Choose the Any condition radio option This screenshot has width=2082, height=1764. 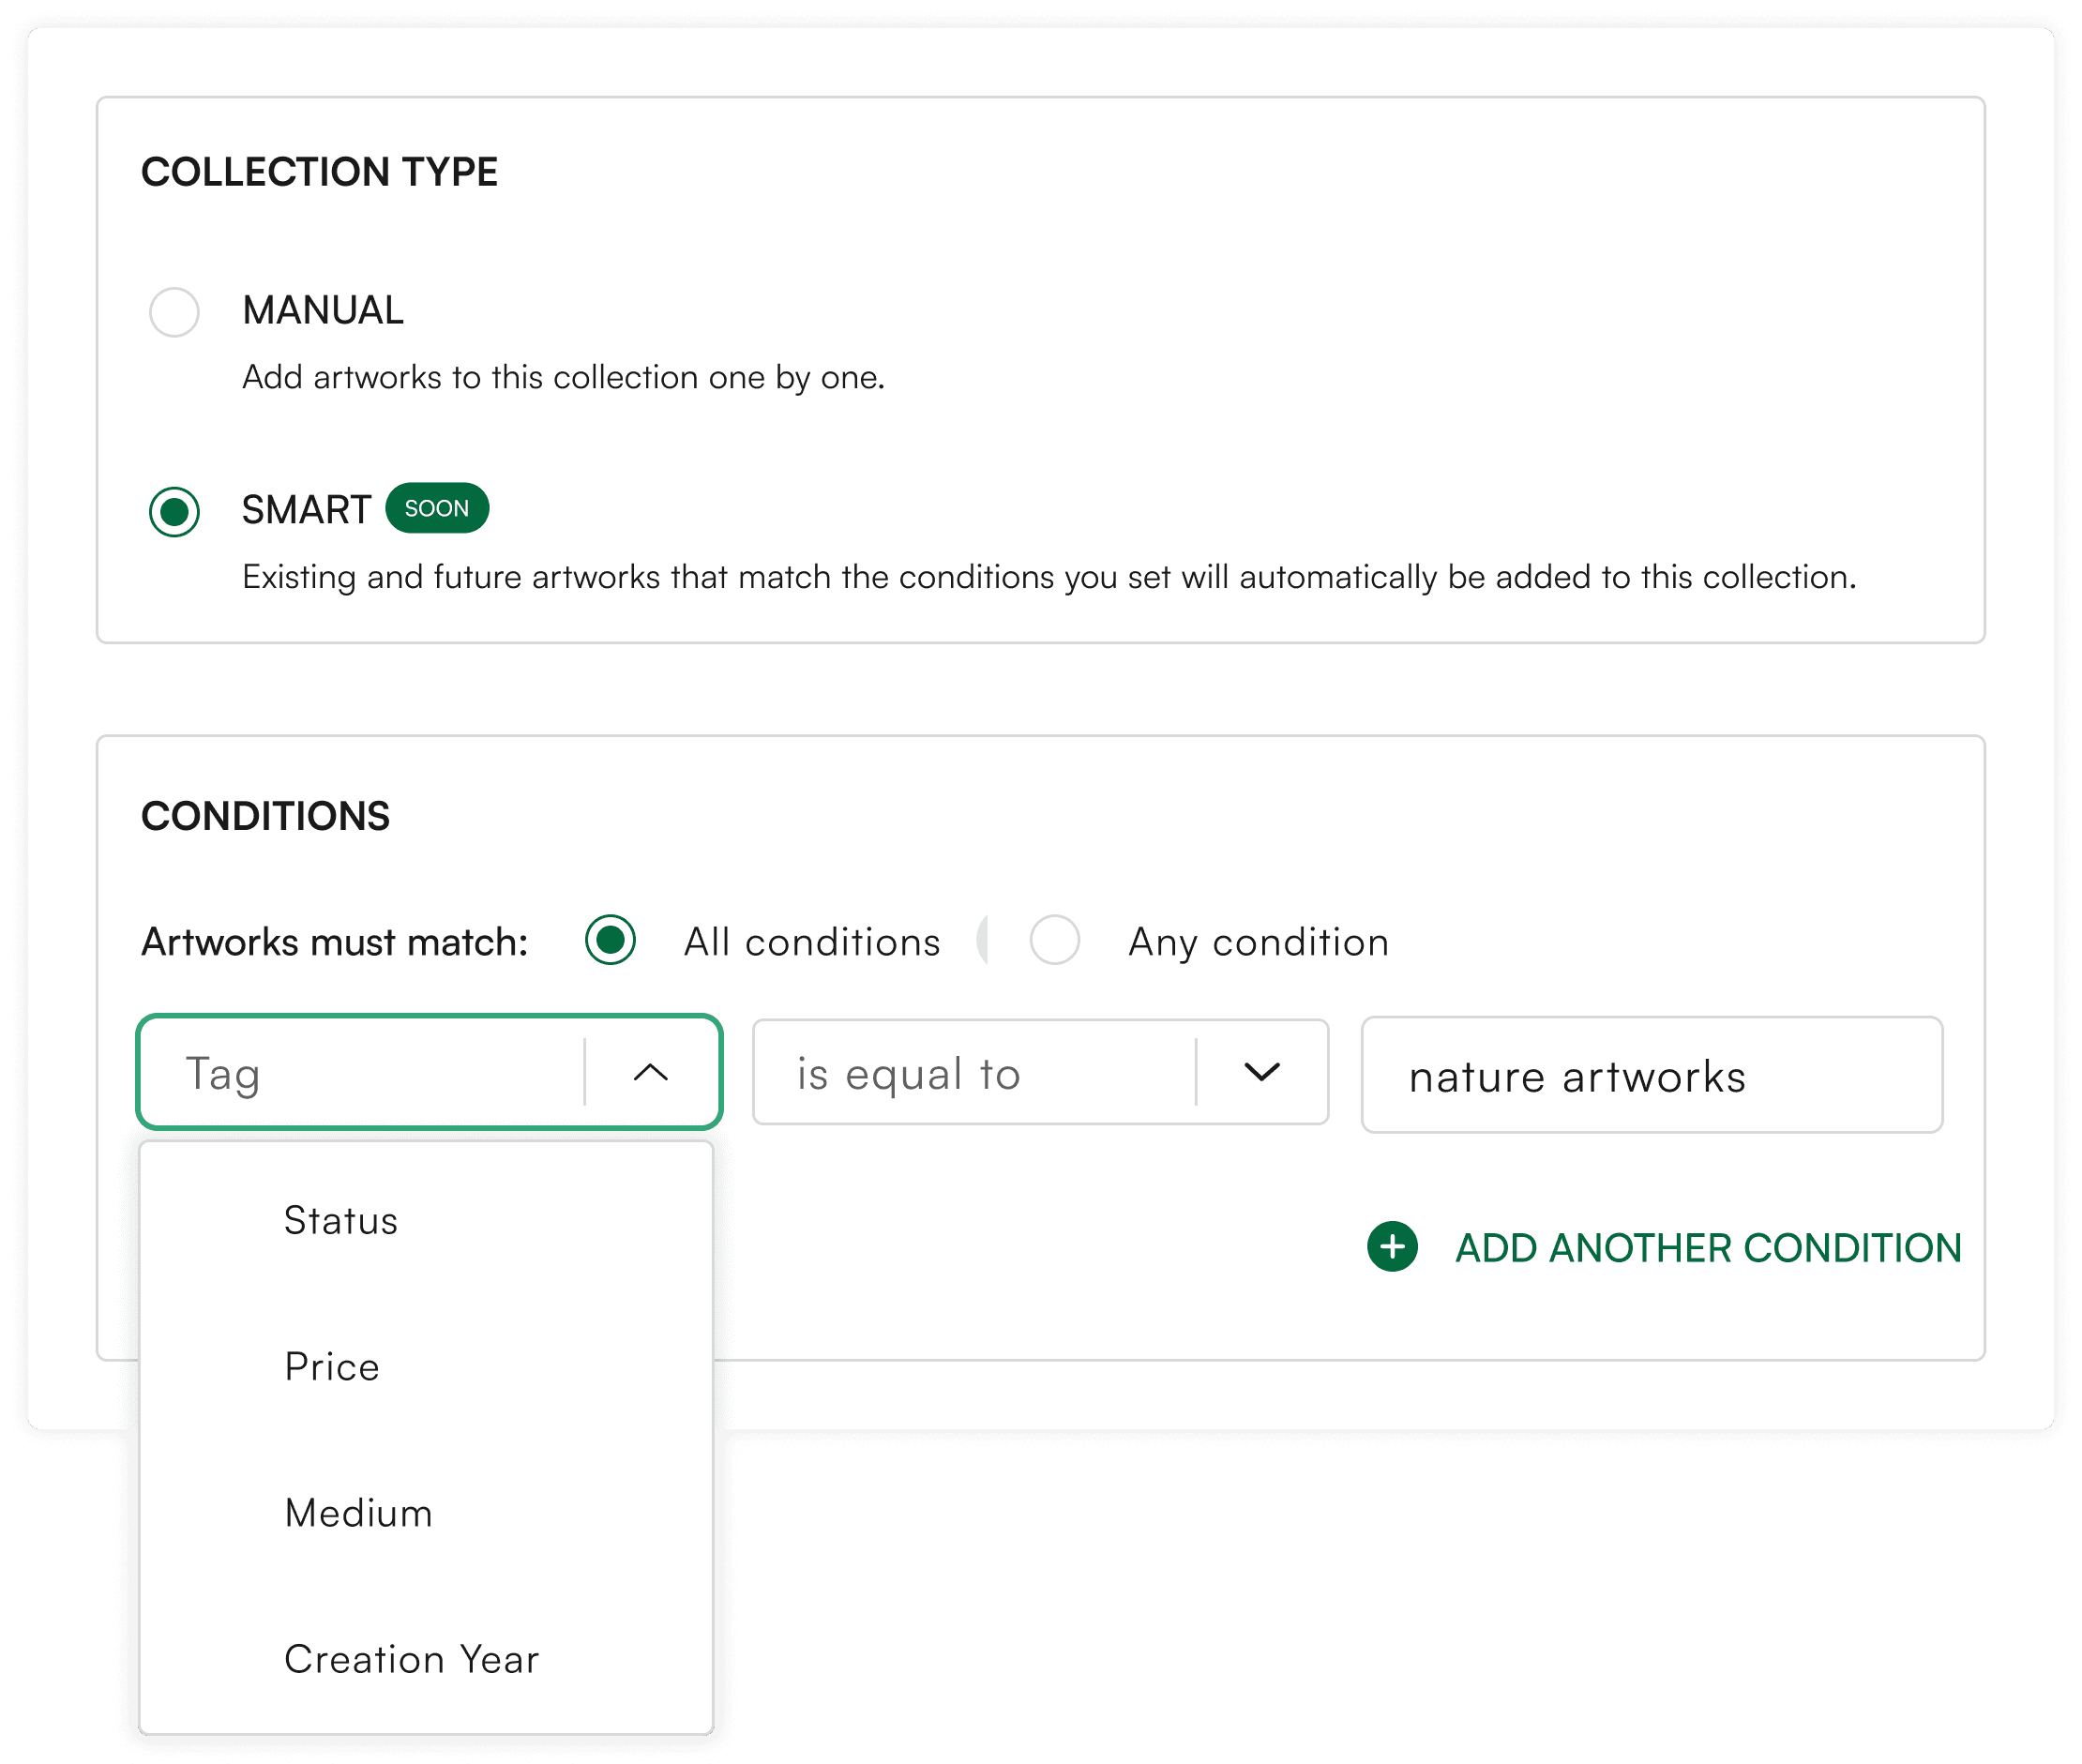click(x=1054, y=940)
